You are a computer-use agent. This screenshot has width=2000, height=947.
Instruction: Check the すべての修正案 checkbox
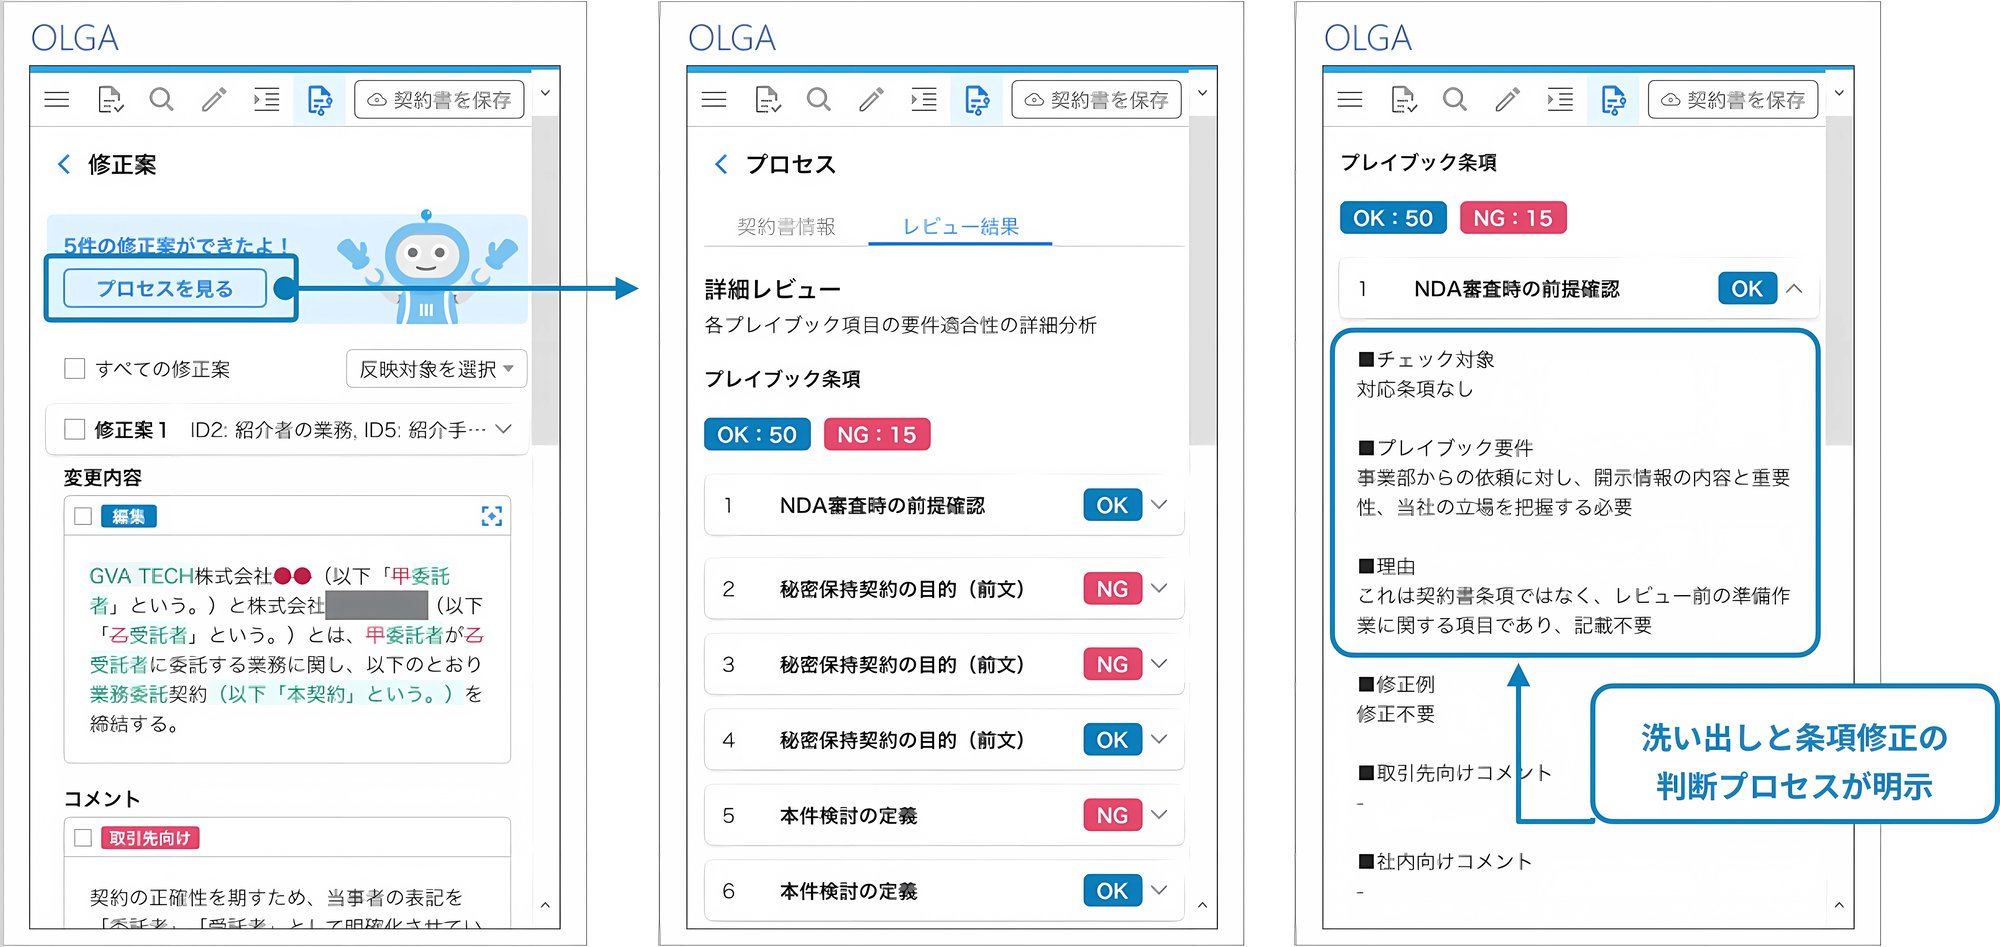pos(75,368)
